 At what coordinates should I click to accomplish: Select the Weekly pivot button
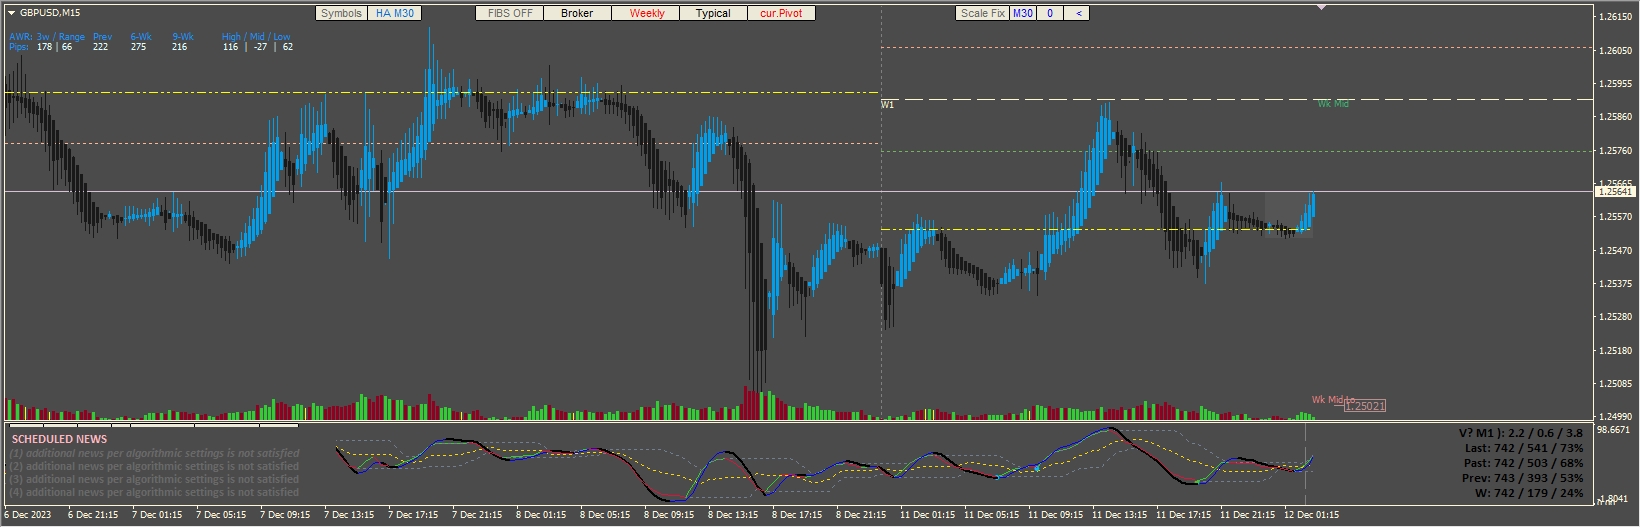coord(646,13)
